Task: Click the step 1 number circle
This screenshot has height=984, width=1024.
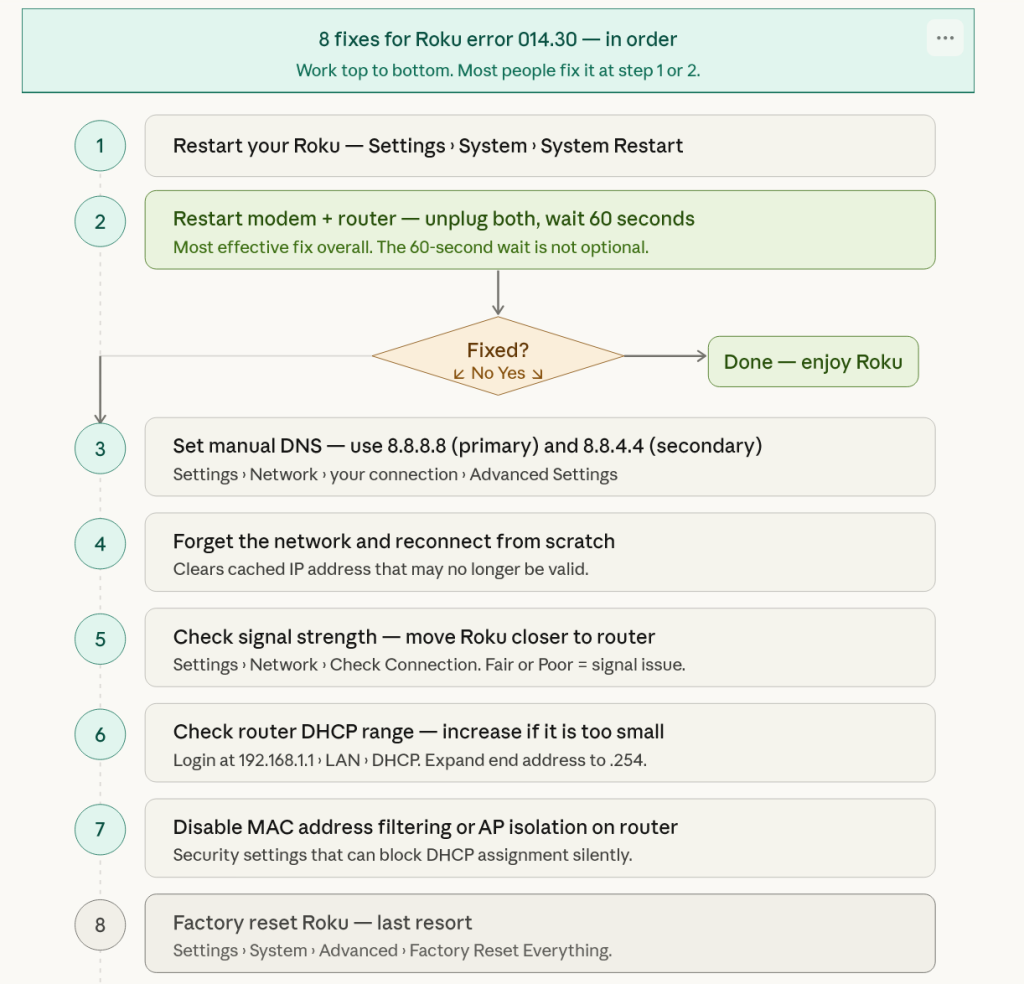Action: (x=100, y=146)
